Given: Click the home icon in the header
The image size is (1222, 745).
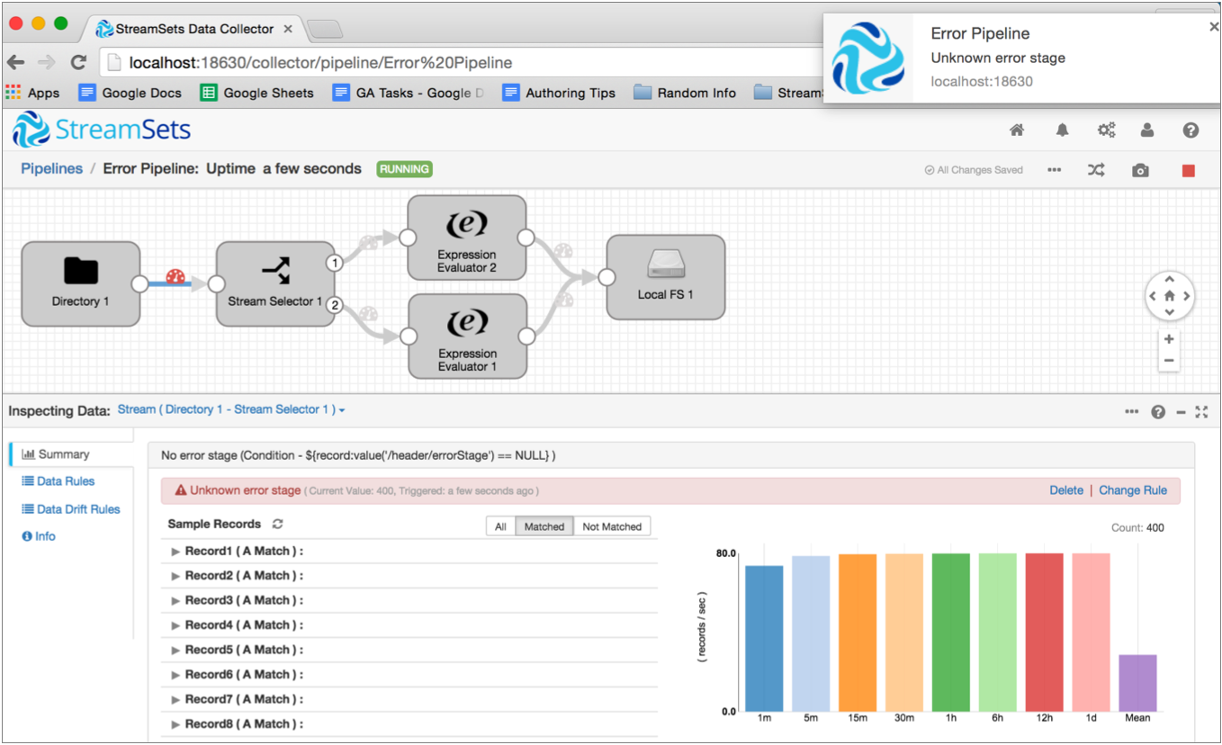Looking at the screenshot, I should [x=1017, y=130].
